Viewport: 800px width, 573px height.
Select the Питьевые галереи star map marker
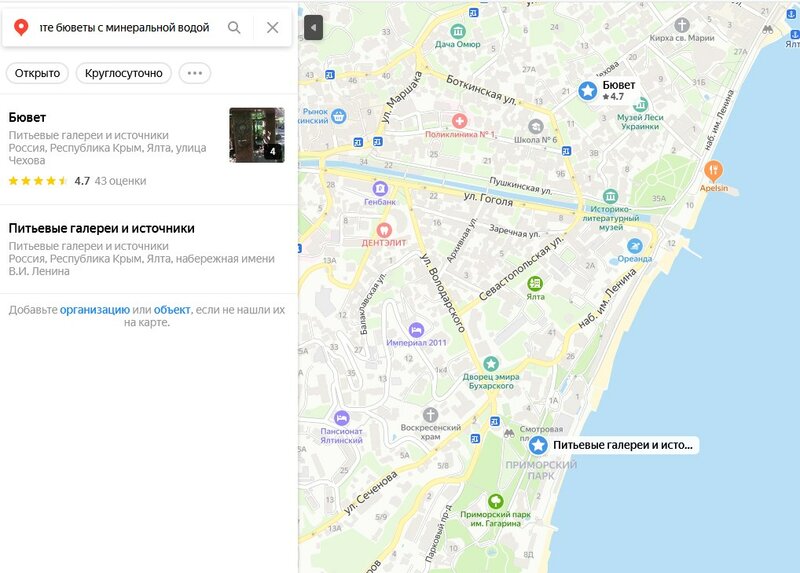538,445
